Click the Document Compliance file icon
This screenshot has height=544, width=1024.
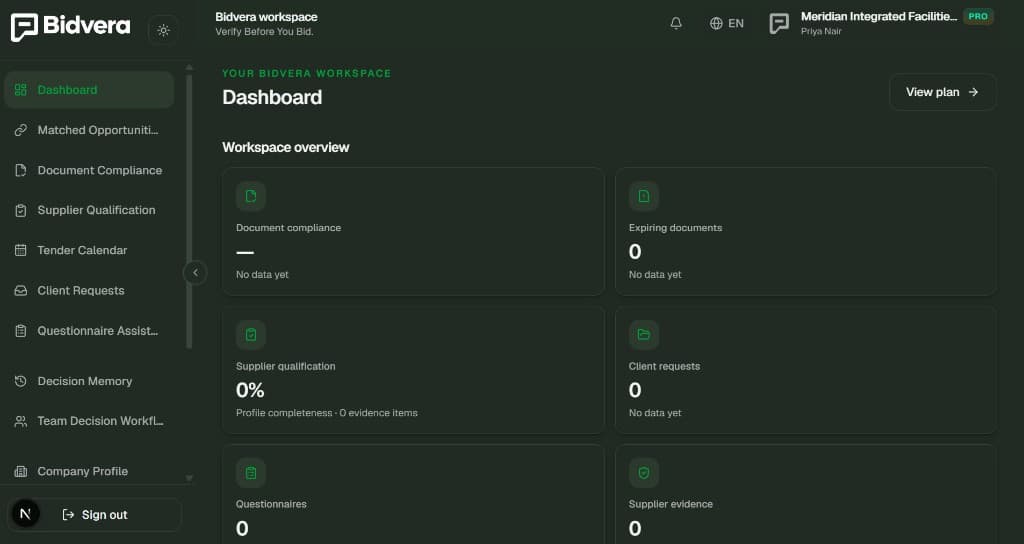click(21, 170)
